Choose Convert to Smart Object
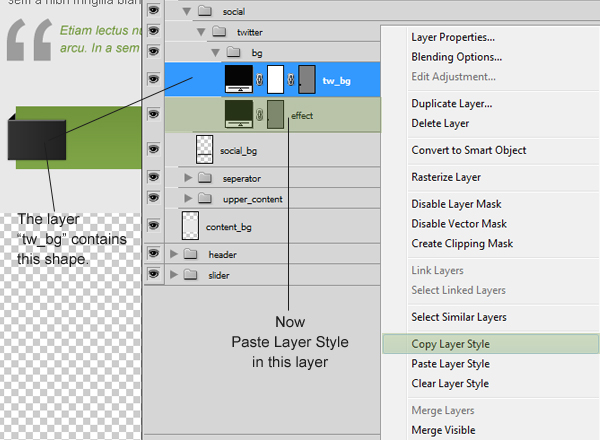 [x=469, y=150]
